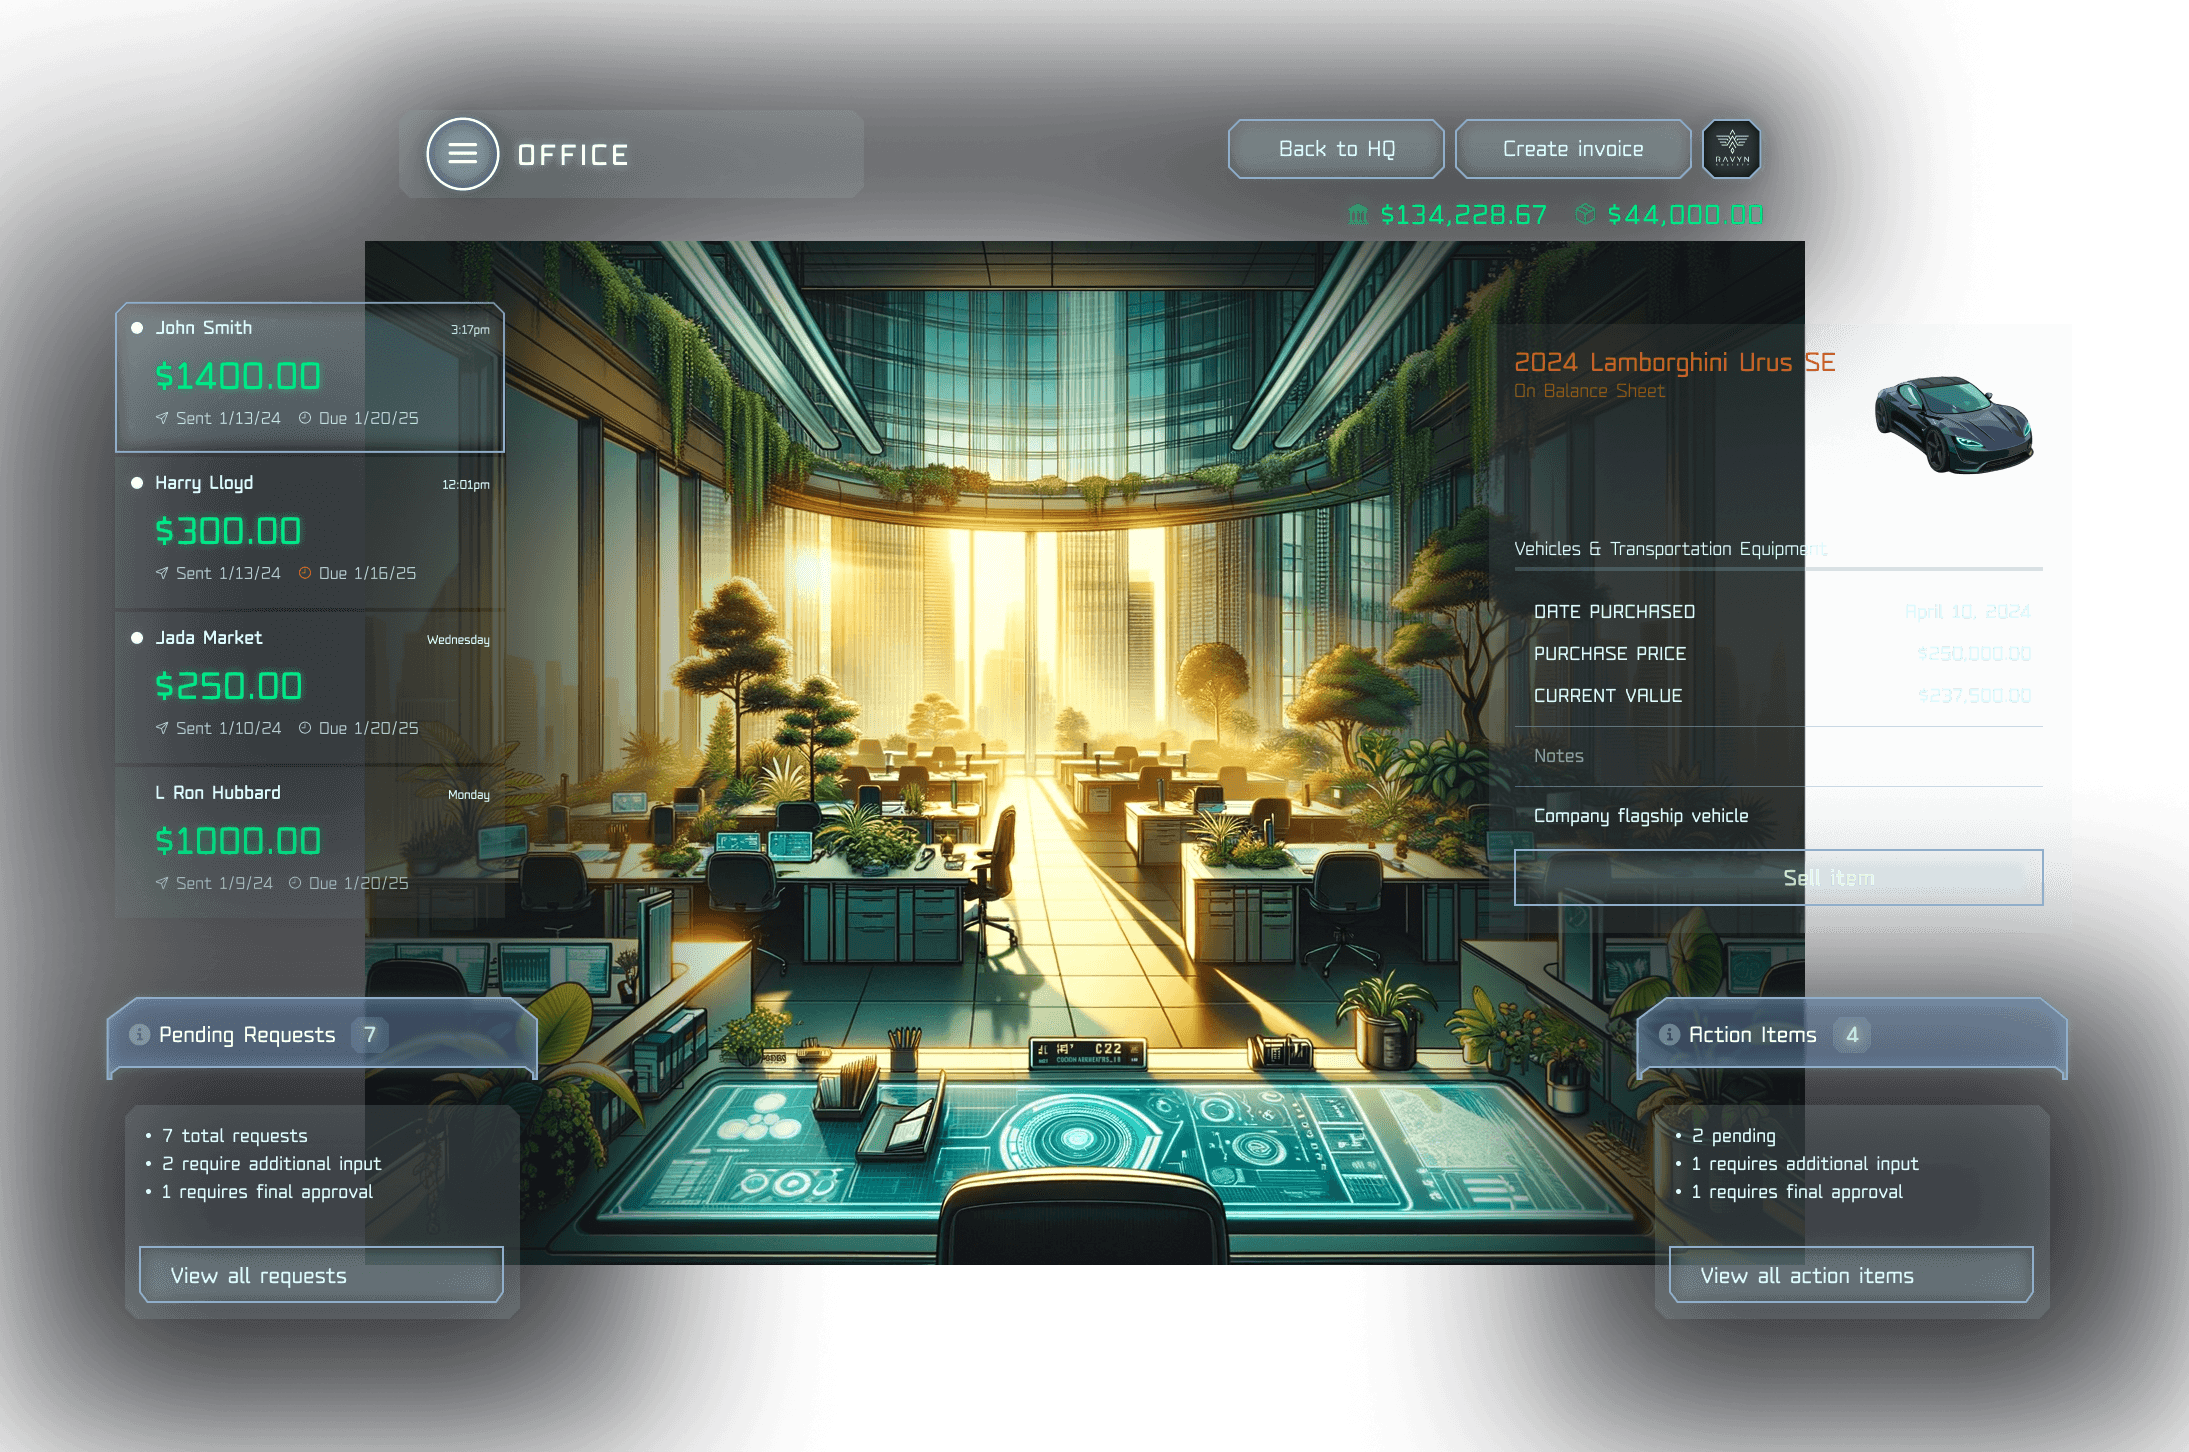The width and height of the screenshot is (2189, 1452).
Task: Toggle unread dot on Harry Lloyd invoice
Action: pyautogui.click(x=137, y=483)
